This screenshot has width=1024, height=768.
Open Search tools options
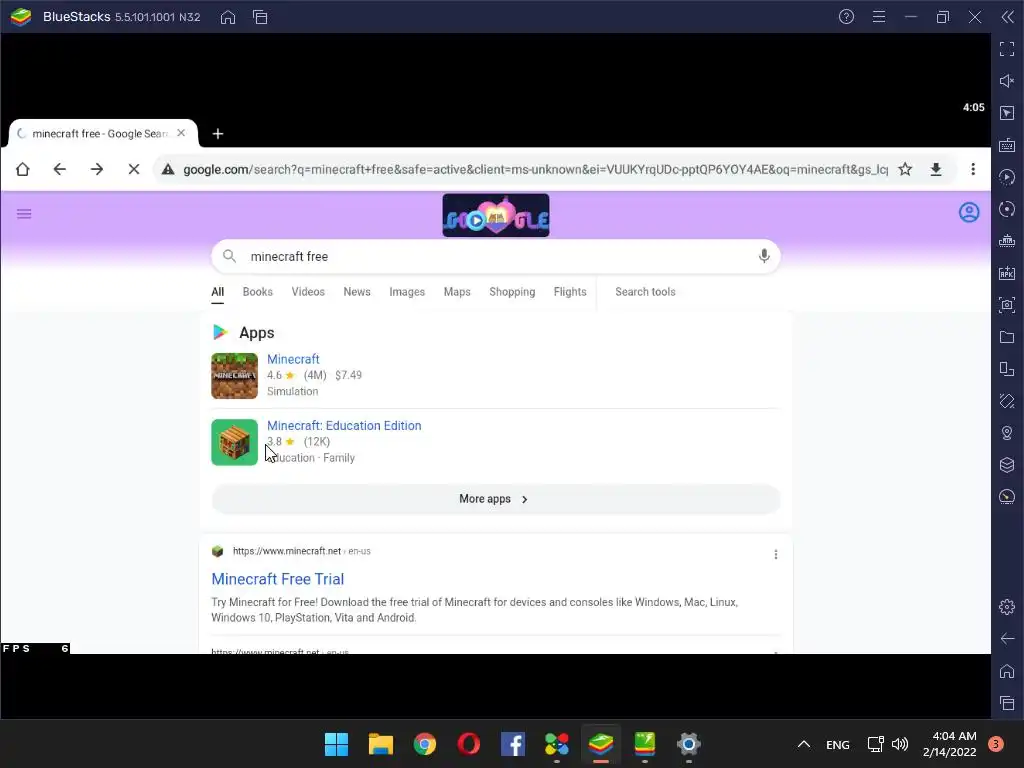tap(645, 292)
